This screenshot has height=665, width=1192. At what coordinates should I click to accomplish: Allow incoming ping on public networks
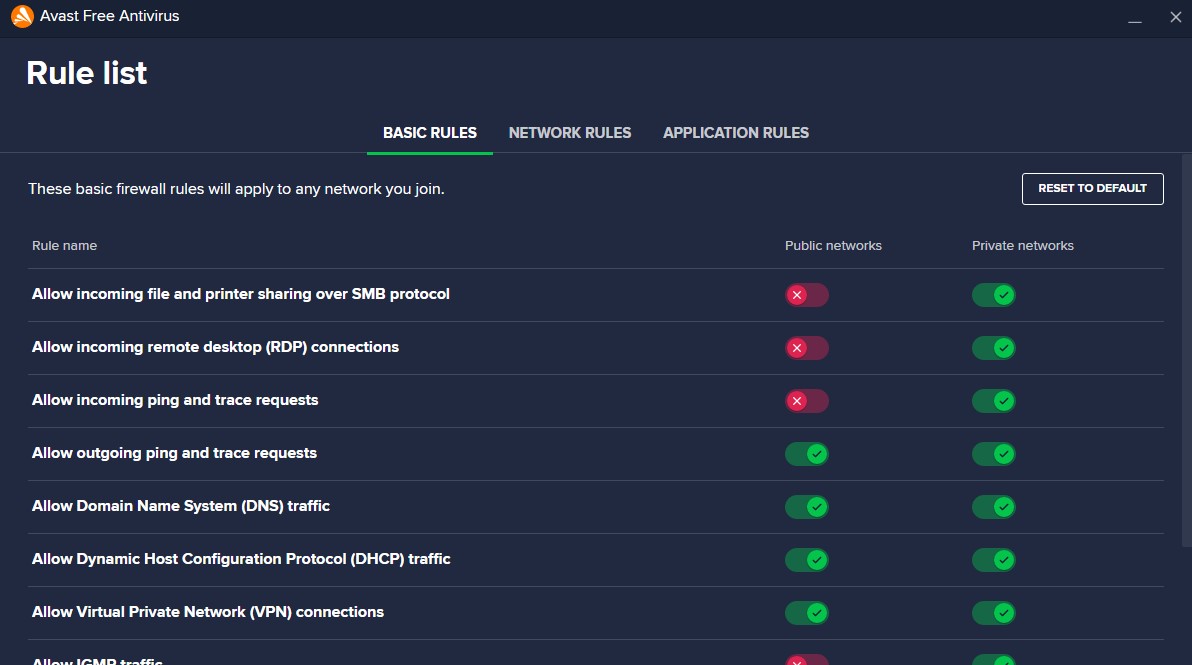coord(807,401)
